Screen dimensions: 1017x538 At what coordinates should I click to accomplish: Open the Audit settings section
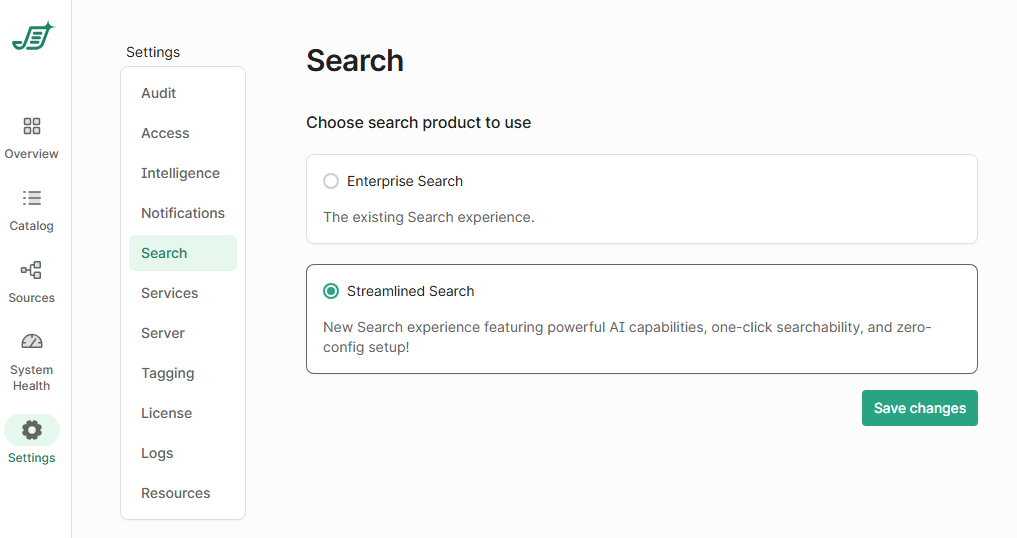[x=159, y=93]
